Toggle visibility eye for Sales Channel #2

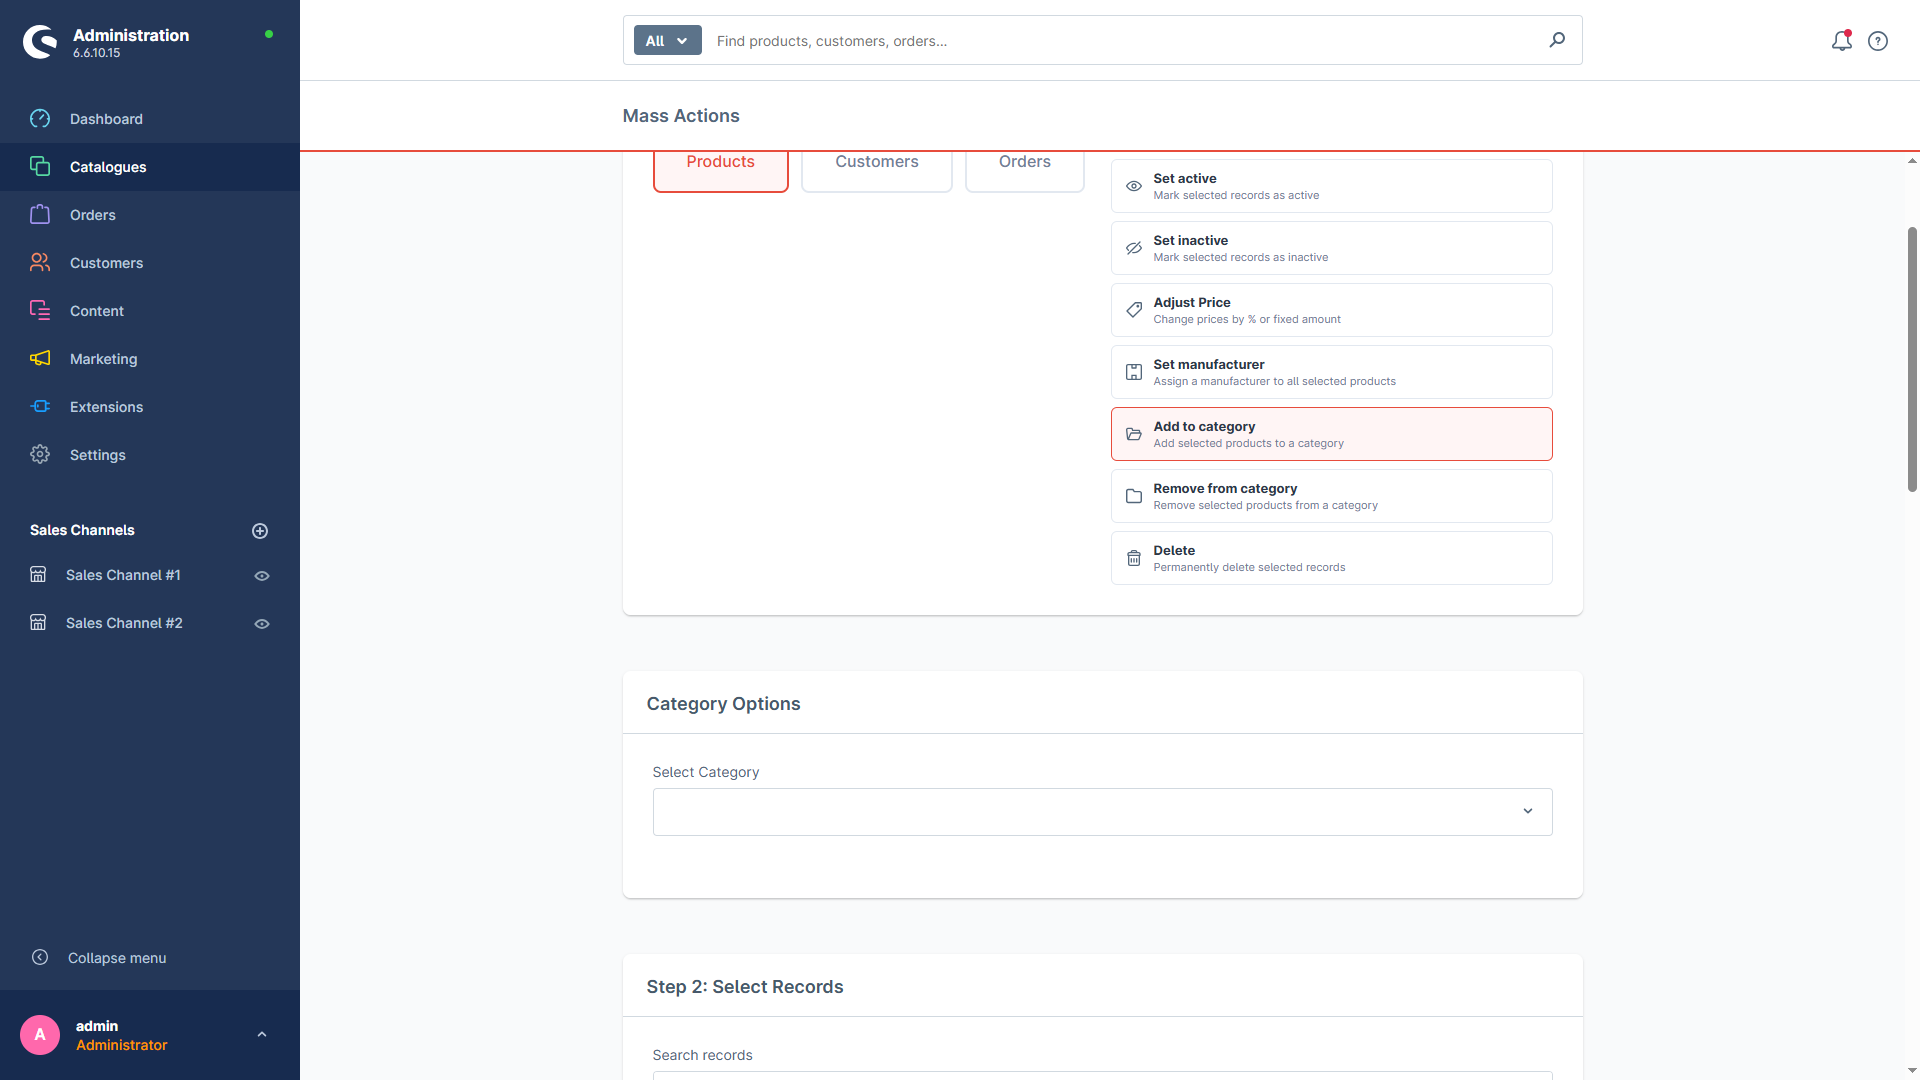pyautogui.click(x=262, y=624)
